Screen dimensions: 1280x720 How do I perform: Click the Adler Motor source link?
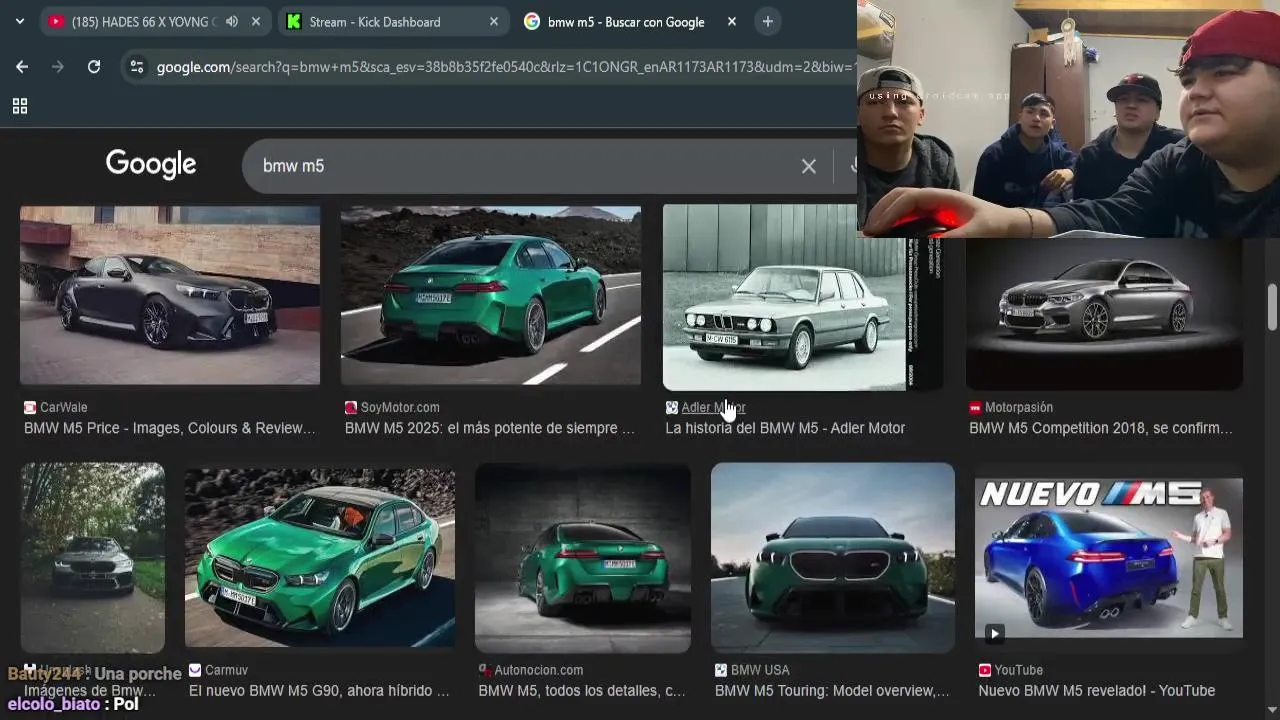pos(713,407)
